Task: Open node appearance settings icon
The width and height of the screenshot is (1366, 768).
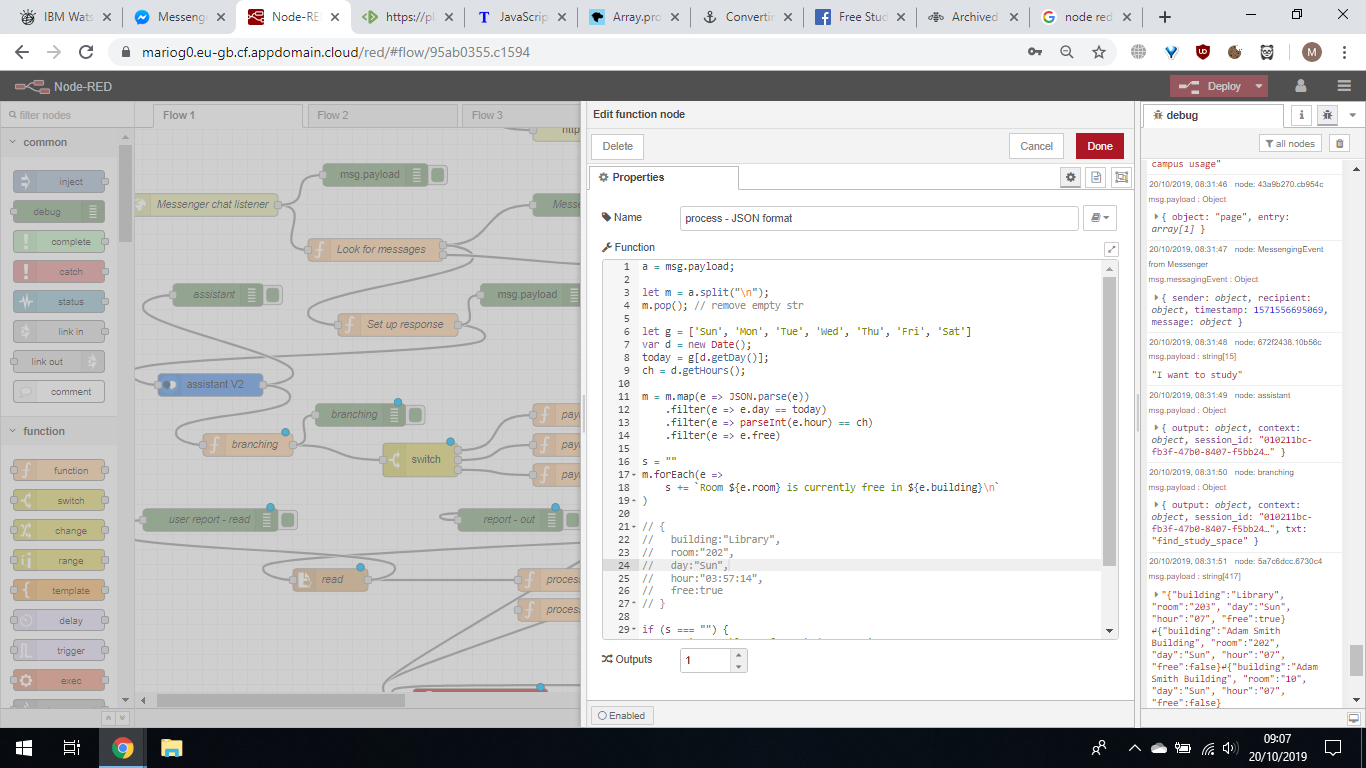Action: [1121, 177]
